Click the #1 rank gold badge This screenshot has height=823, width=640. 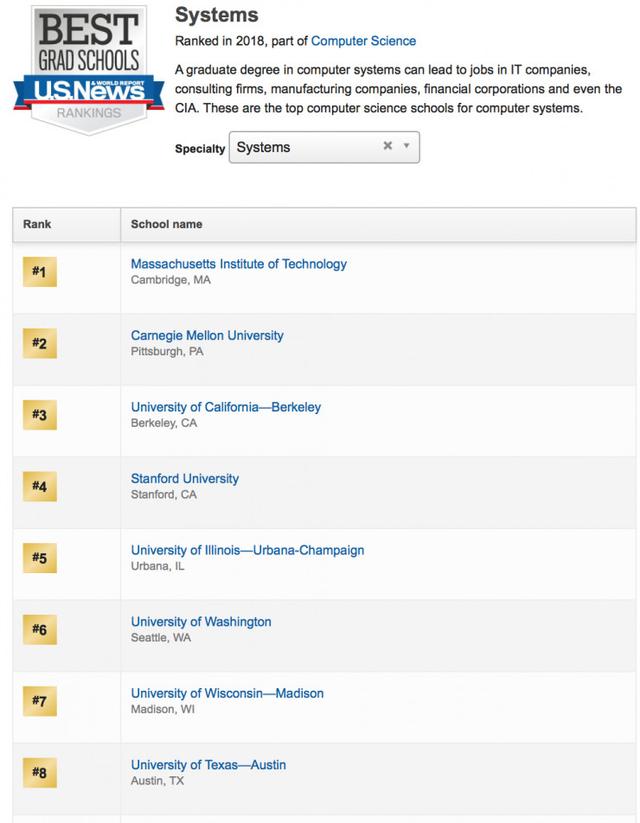pos(40,272)
